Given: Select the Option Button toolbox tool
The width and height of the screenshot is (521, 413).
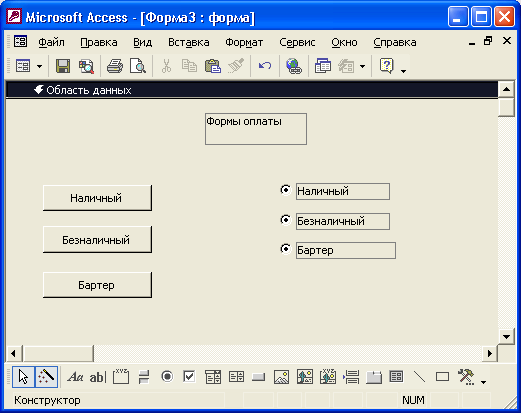Looking at the screenshot, I should click(x=167, y=377).
